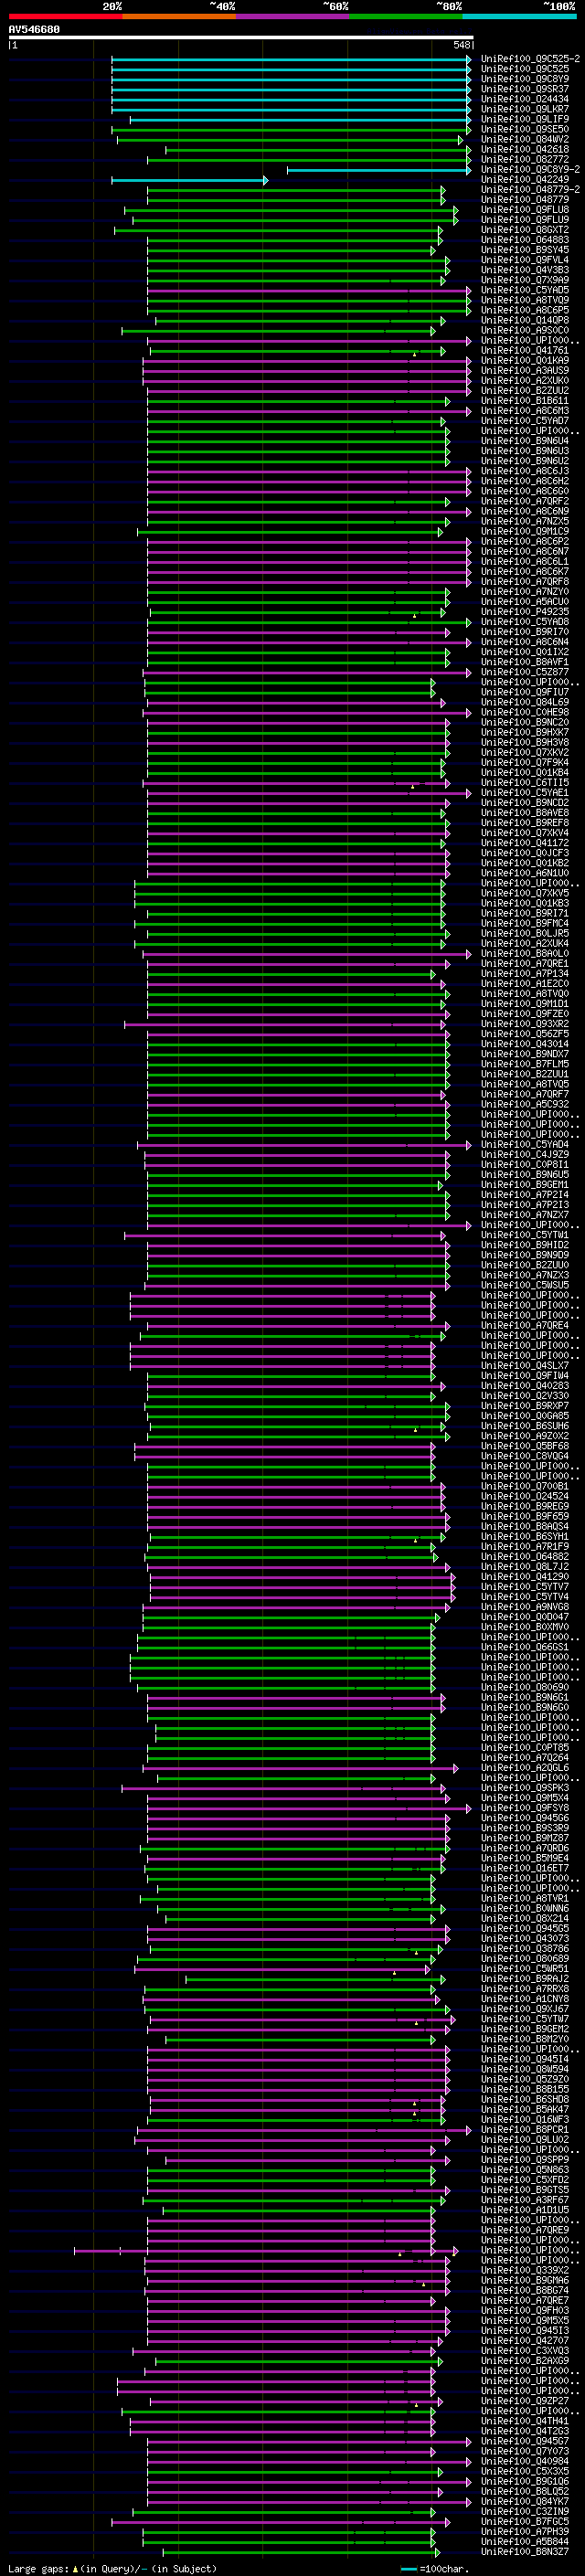Viewport: 585px width, 2576px height.
Task: Select the UniRef100_Q84YK7 label
Action: (x=525, y=2501)
